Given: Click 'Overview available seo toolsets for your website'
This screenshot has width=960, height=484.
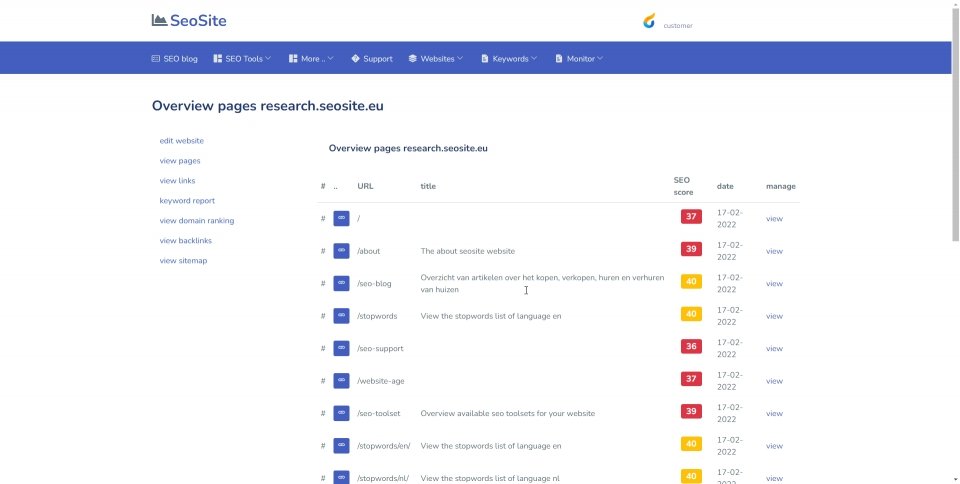Looking at the screenshot, I should [x=508, y=413].
